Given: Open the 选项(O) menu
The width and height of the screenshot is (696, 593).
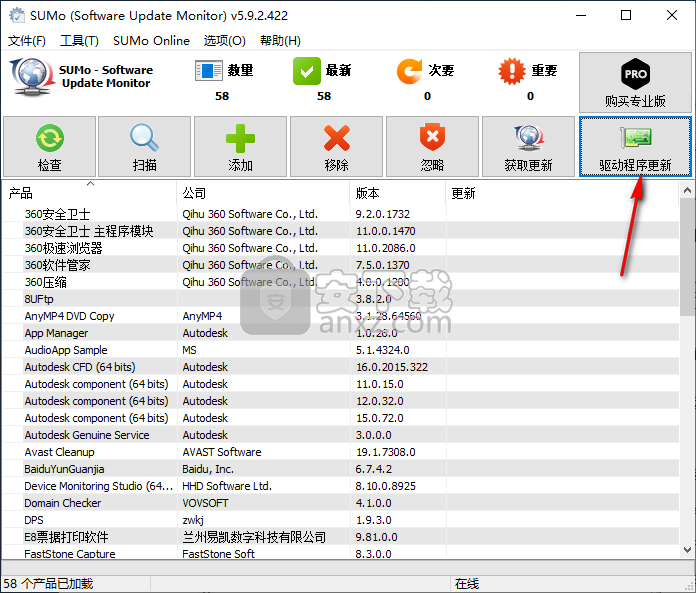Looking at the screenshot, I should pyautogui.click(x=225, y=41).
